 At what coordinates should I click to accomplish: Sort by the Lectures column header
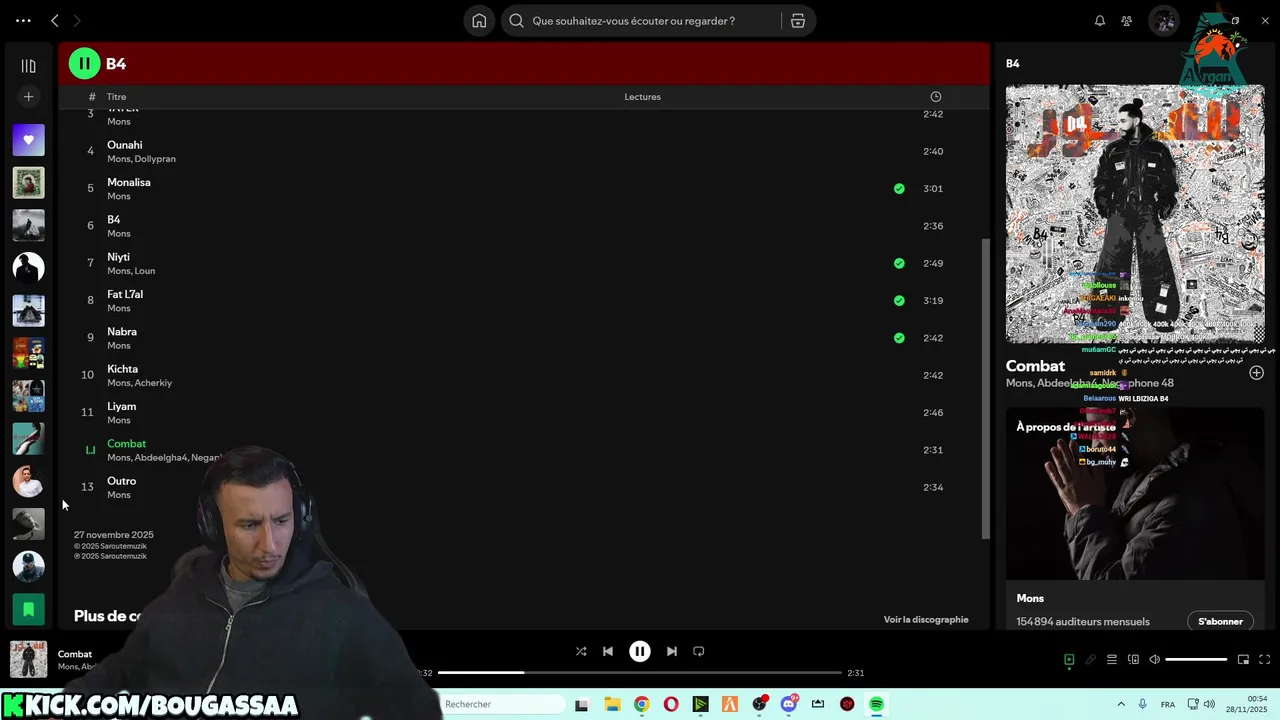pos(642,97)
